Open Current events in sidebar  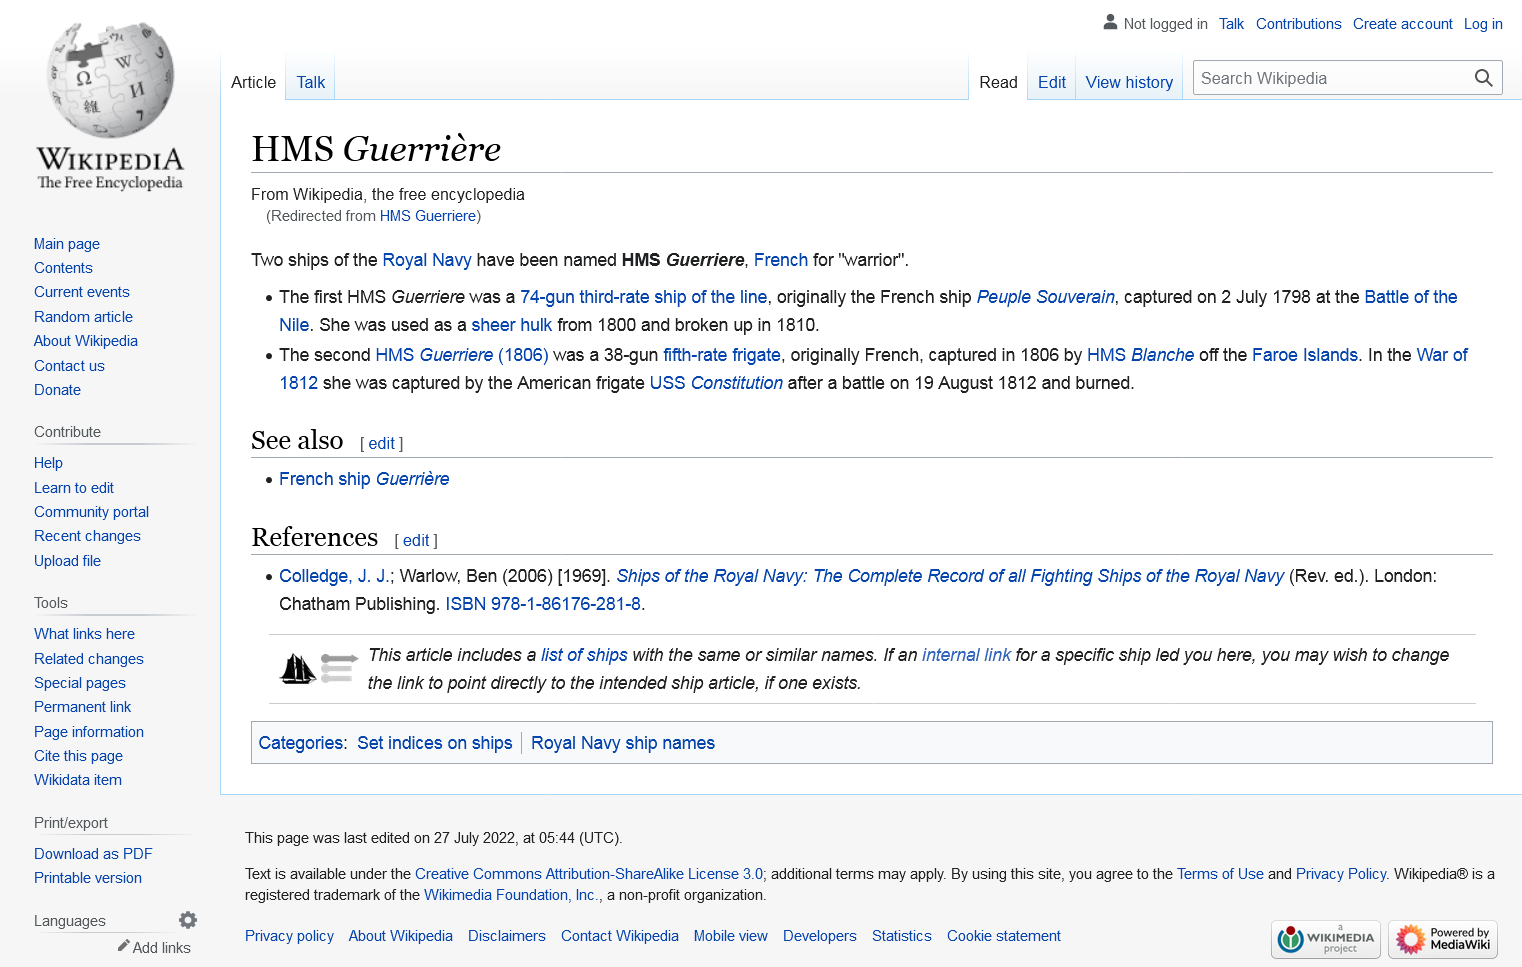pyautogui.click(x=82, y=292)
